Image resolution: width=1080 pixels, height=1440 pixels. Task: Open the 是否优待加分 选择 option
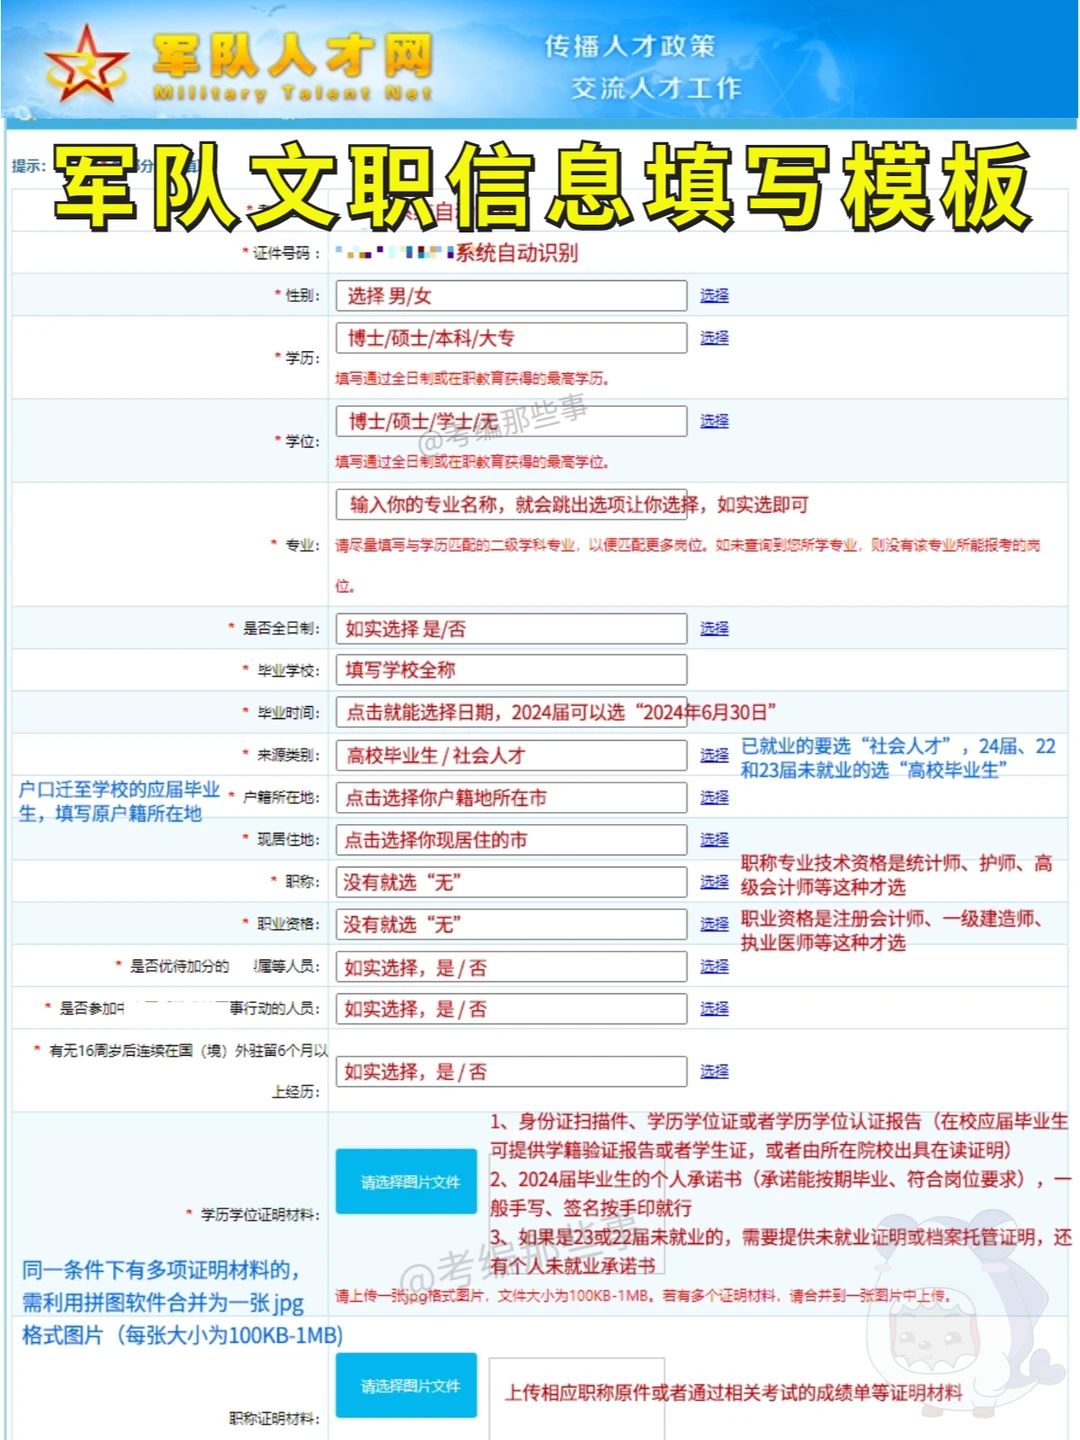point(713,966)
